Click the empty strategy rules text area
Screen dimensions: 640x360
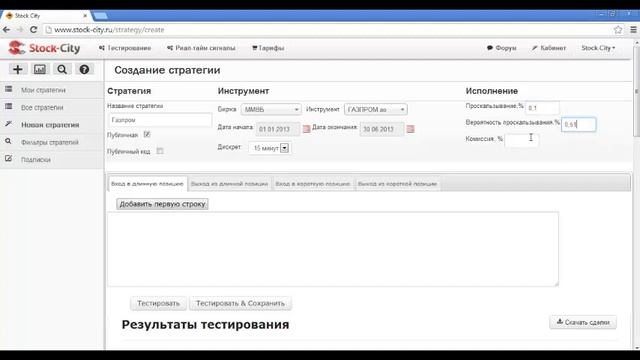[333, 249]
